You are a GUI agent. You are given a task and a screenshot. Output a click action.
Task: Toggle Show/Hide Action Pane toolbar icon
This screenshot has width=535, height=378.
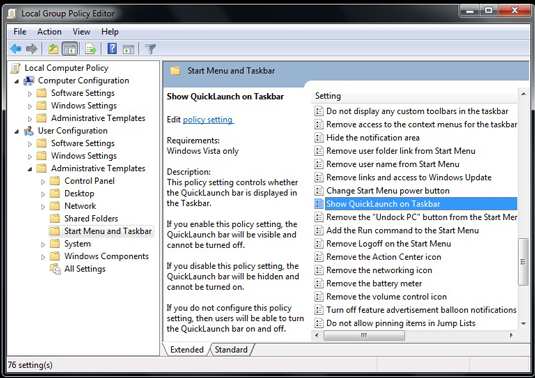[x=128, y=49]
